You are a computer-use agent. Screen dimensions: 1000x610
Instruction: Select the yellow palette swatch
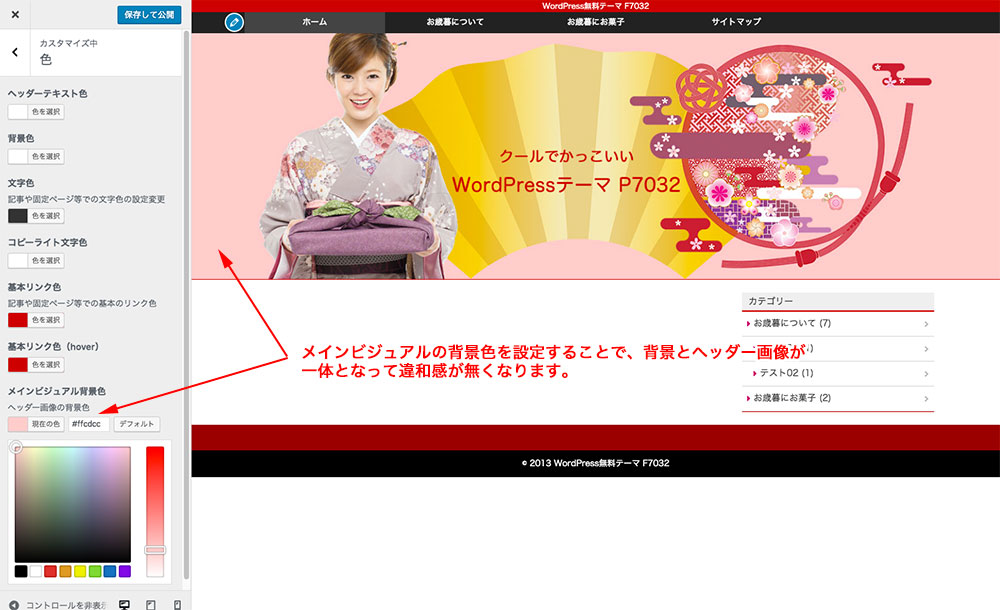point(80,571)
